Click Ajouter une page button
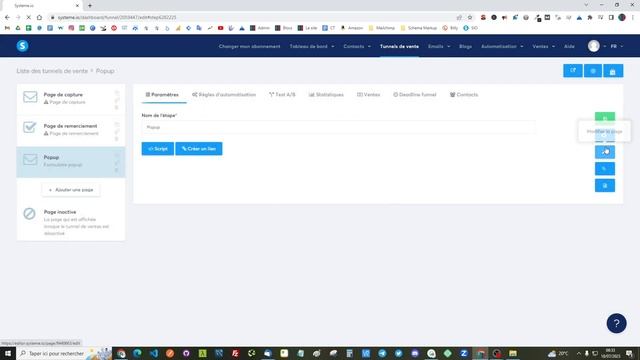 (x=71, y=190)
